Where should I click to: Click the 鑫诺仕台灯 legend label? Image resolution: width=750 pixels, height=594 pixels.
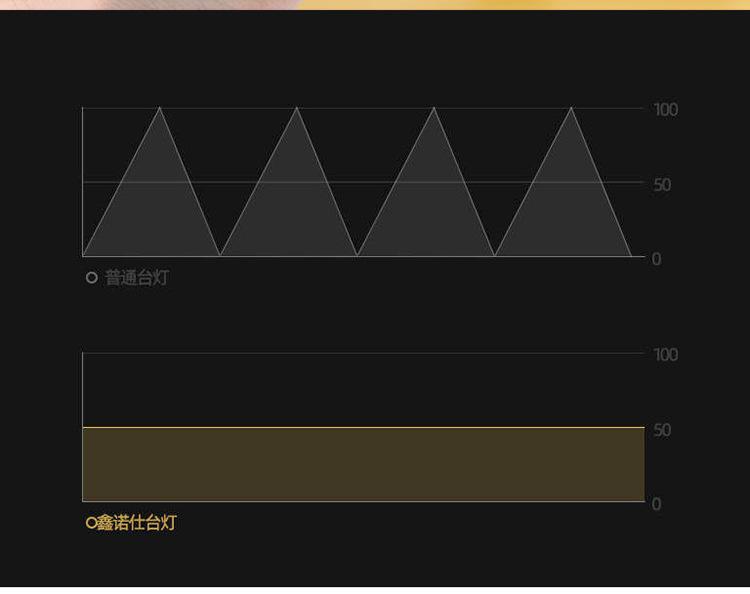137,522
